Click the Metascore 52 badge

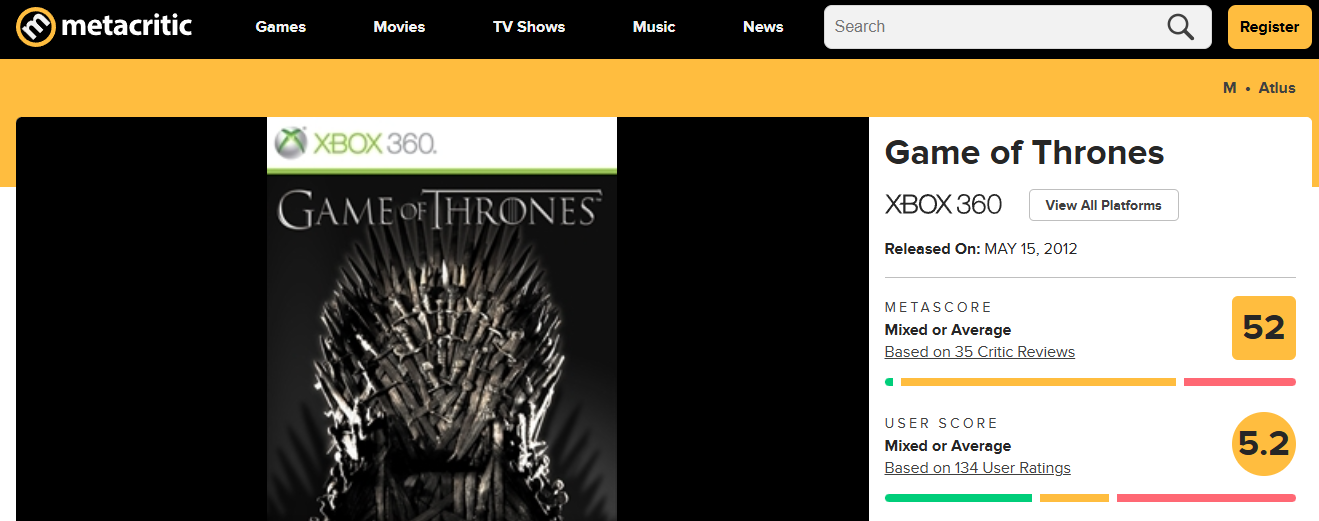pyautogui.click(x=1264, y=328)
